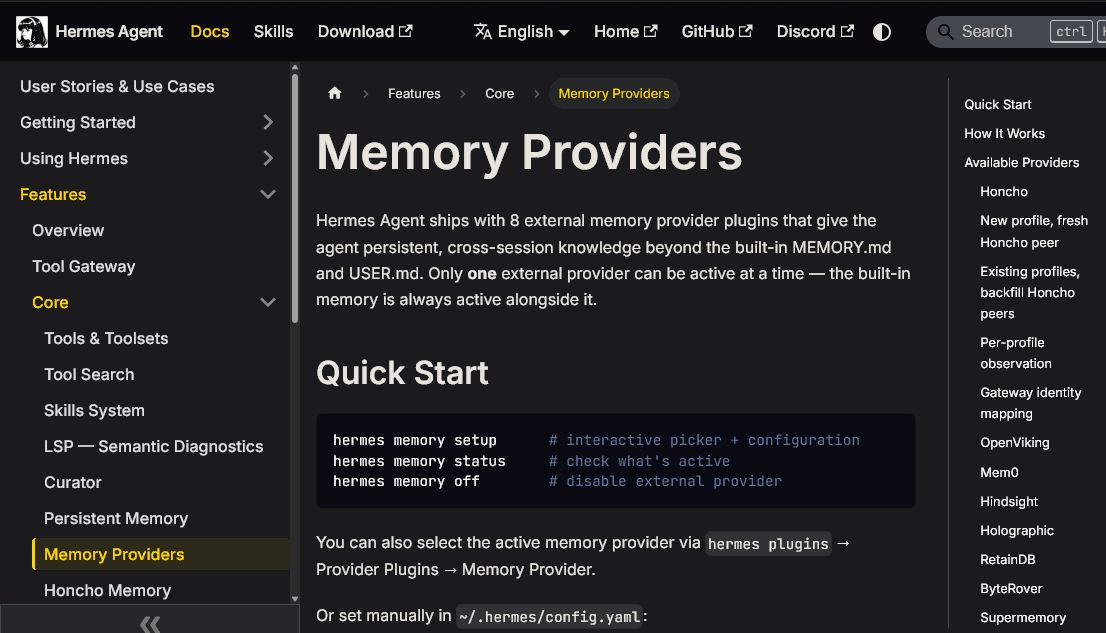This screenshot has height=633, width=1106.
Task: Open Persistent Memory page
Action: (x=116, y=518)
